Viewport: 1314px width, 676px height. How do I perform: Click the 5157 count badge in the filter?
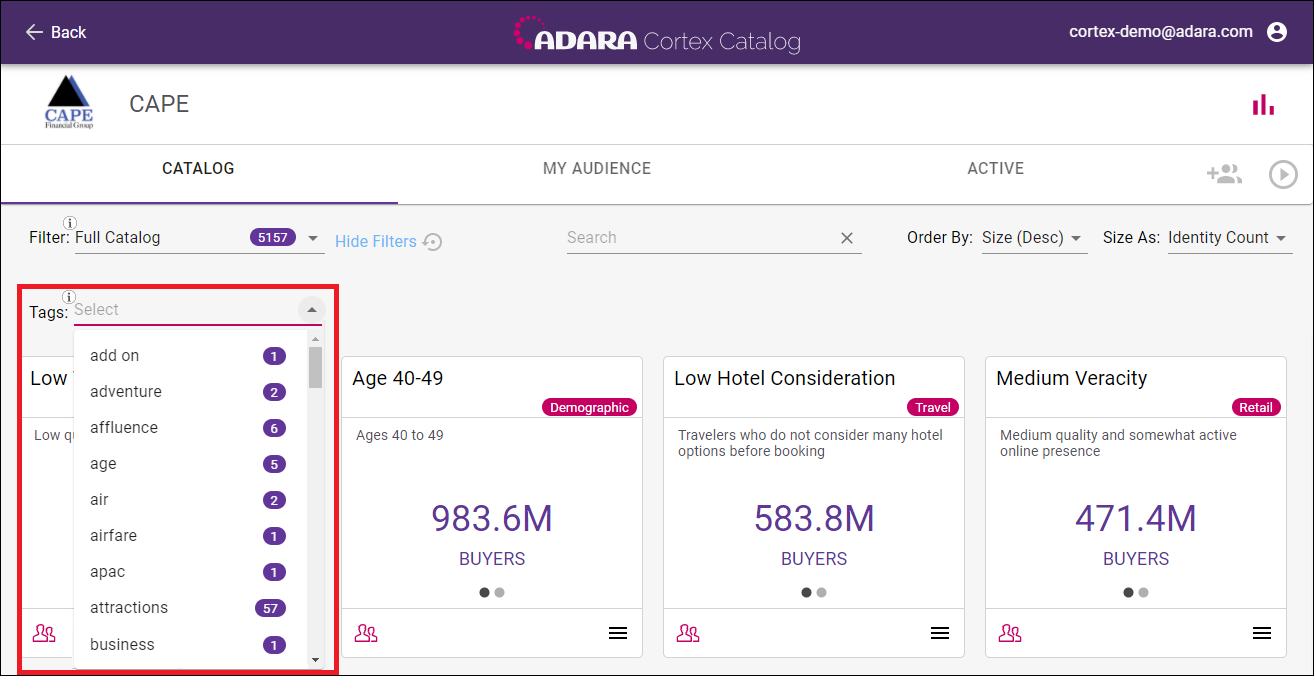pyautogui.click(x=272, y=238)
